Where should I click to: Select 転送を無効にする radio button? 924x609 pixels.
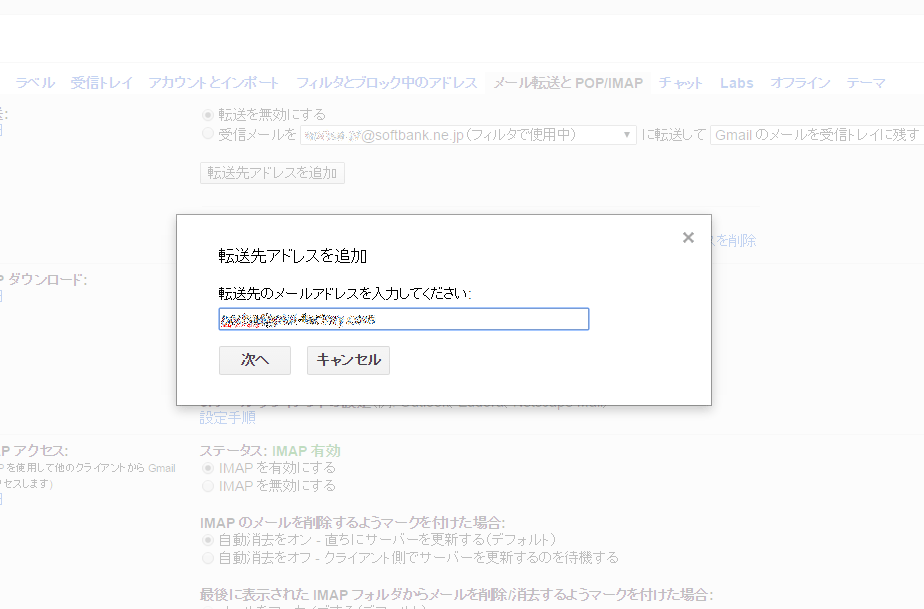pos(208,114)
